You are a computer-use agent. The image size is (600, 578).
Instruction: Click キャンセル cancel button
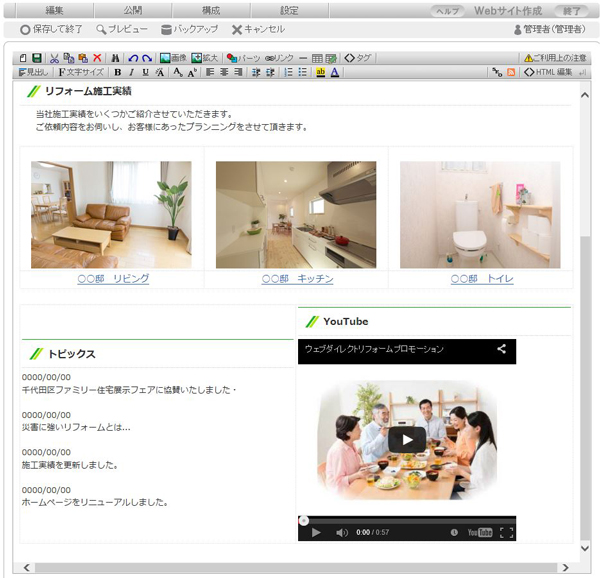(x=258, y=29)
